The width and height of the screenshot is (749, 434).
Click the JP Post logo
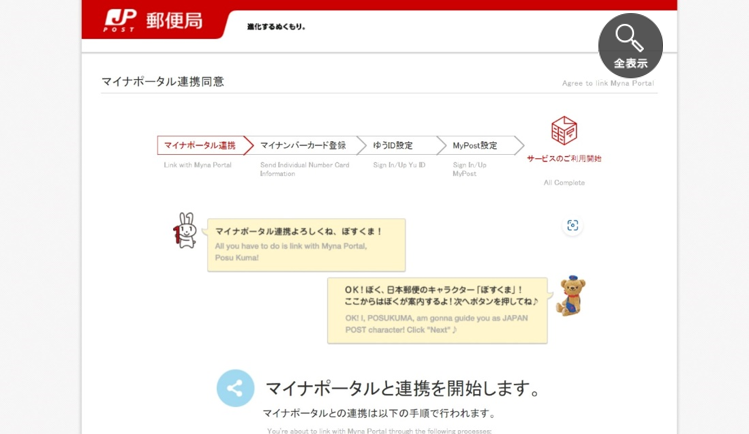(x=120, y=21)
